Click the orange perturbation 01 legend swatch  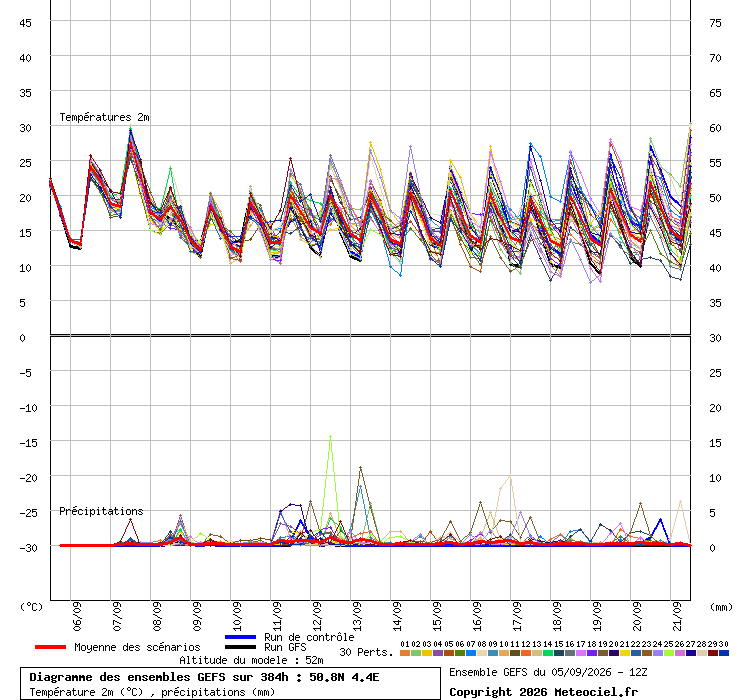(x=404, y=653)
